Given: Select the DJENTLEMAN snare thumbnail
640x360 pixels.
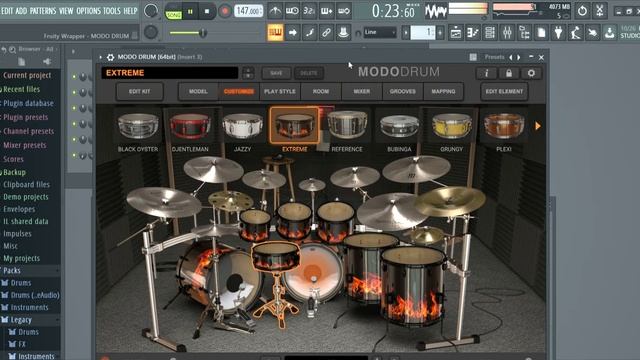Looking at the screenshot, I should 190,127.
